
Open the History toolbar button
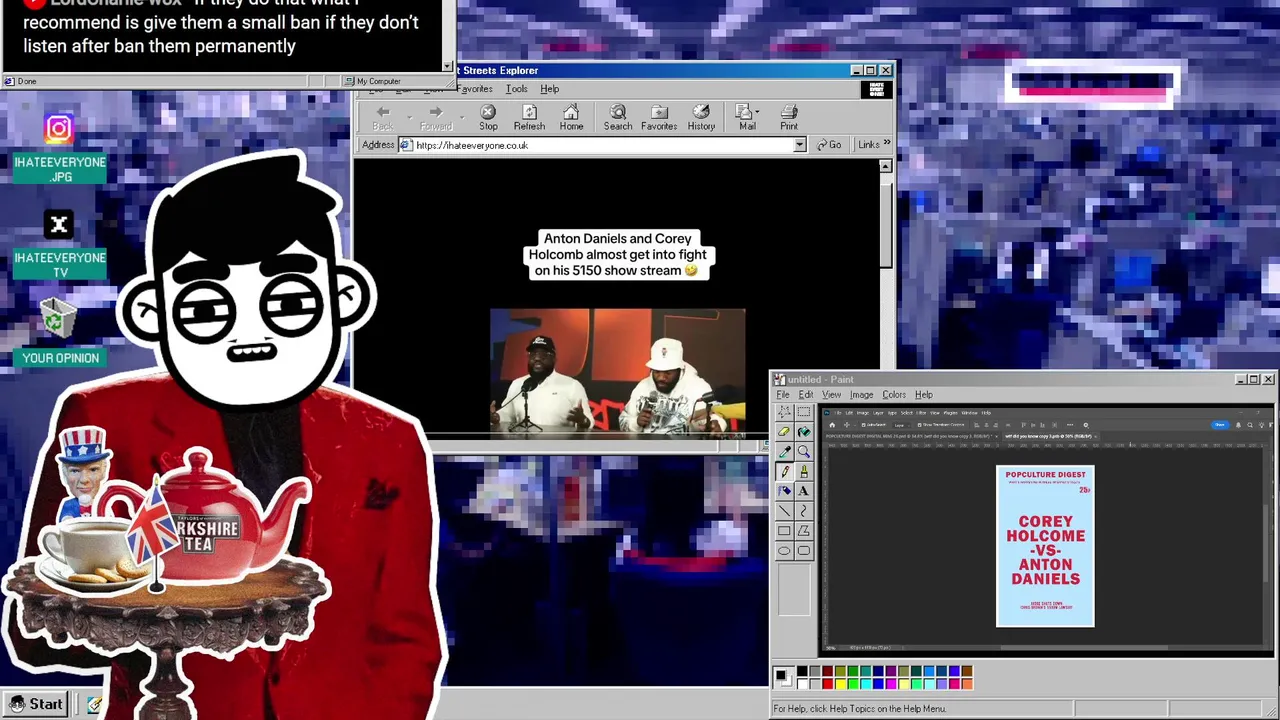point(701,118)
